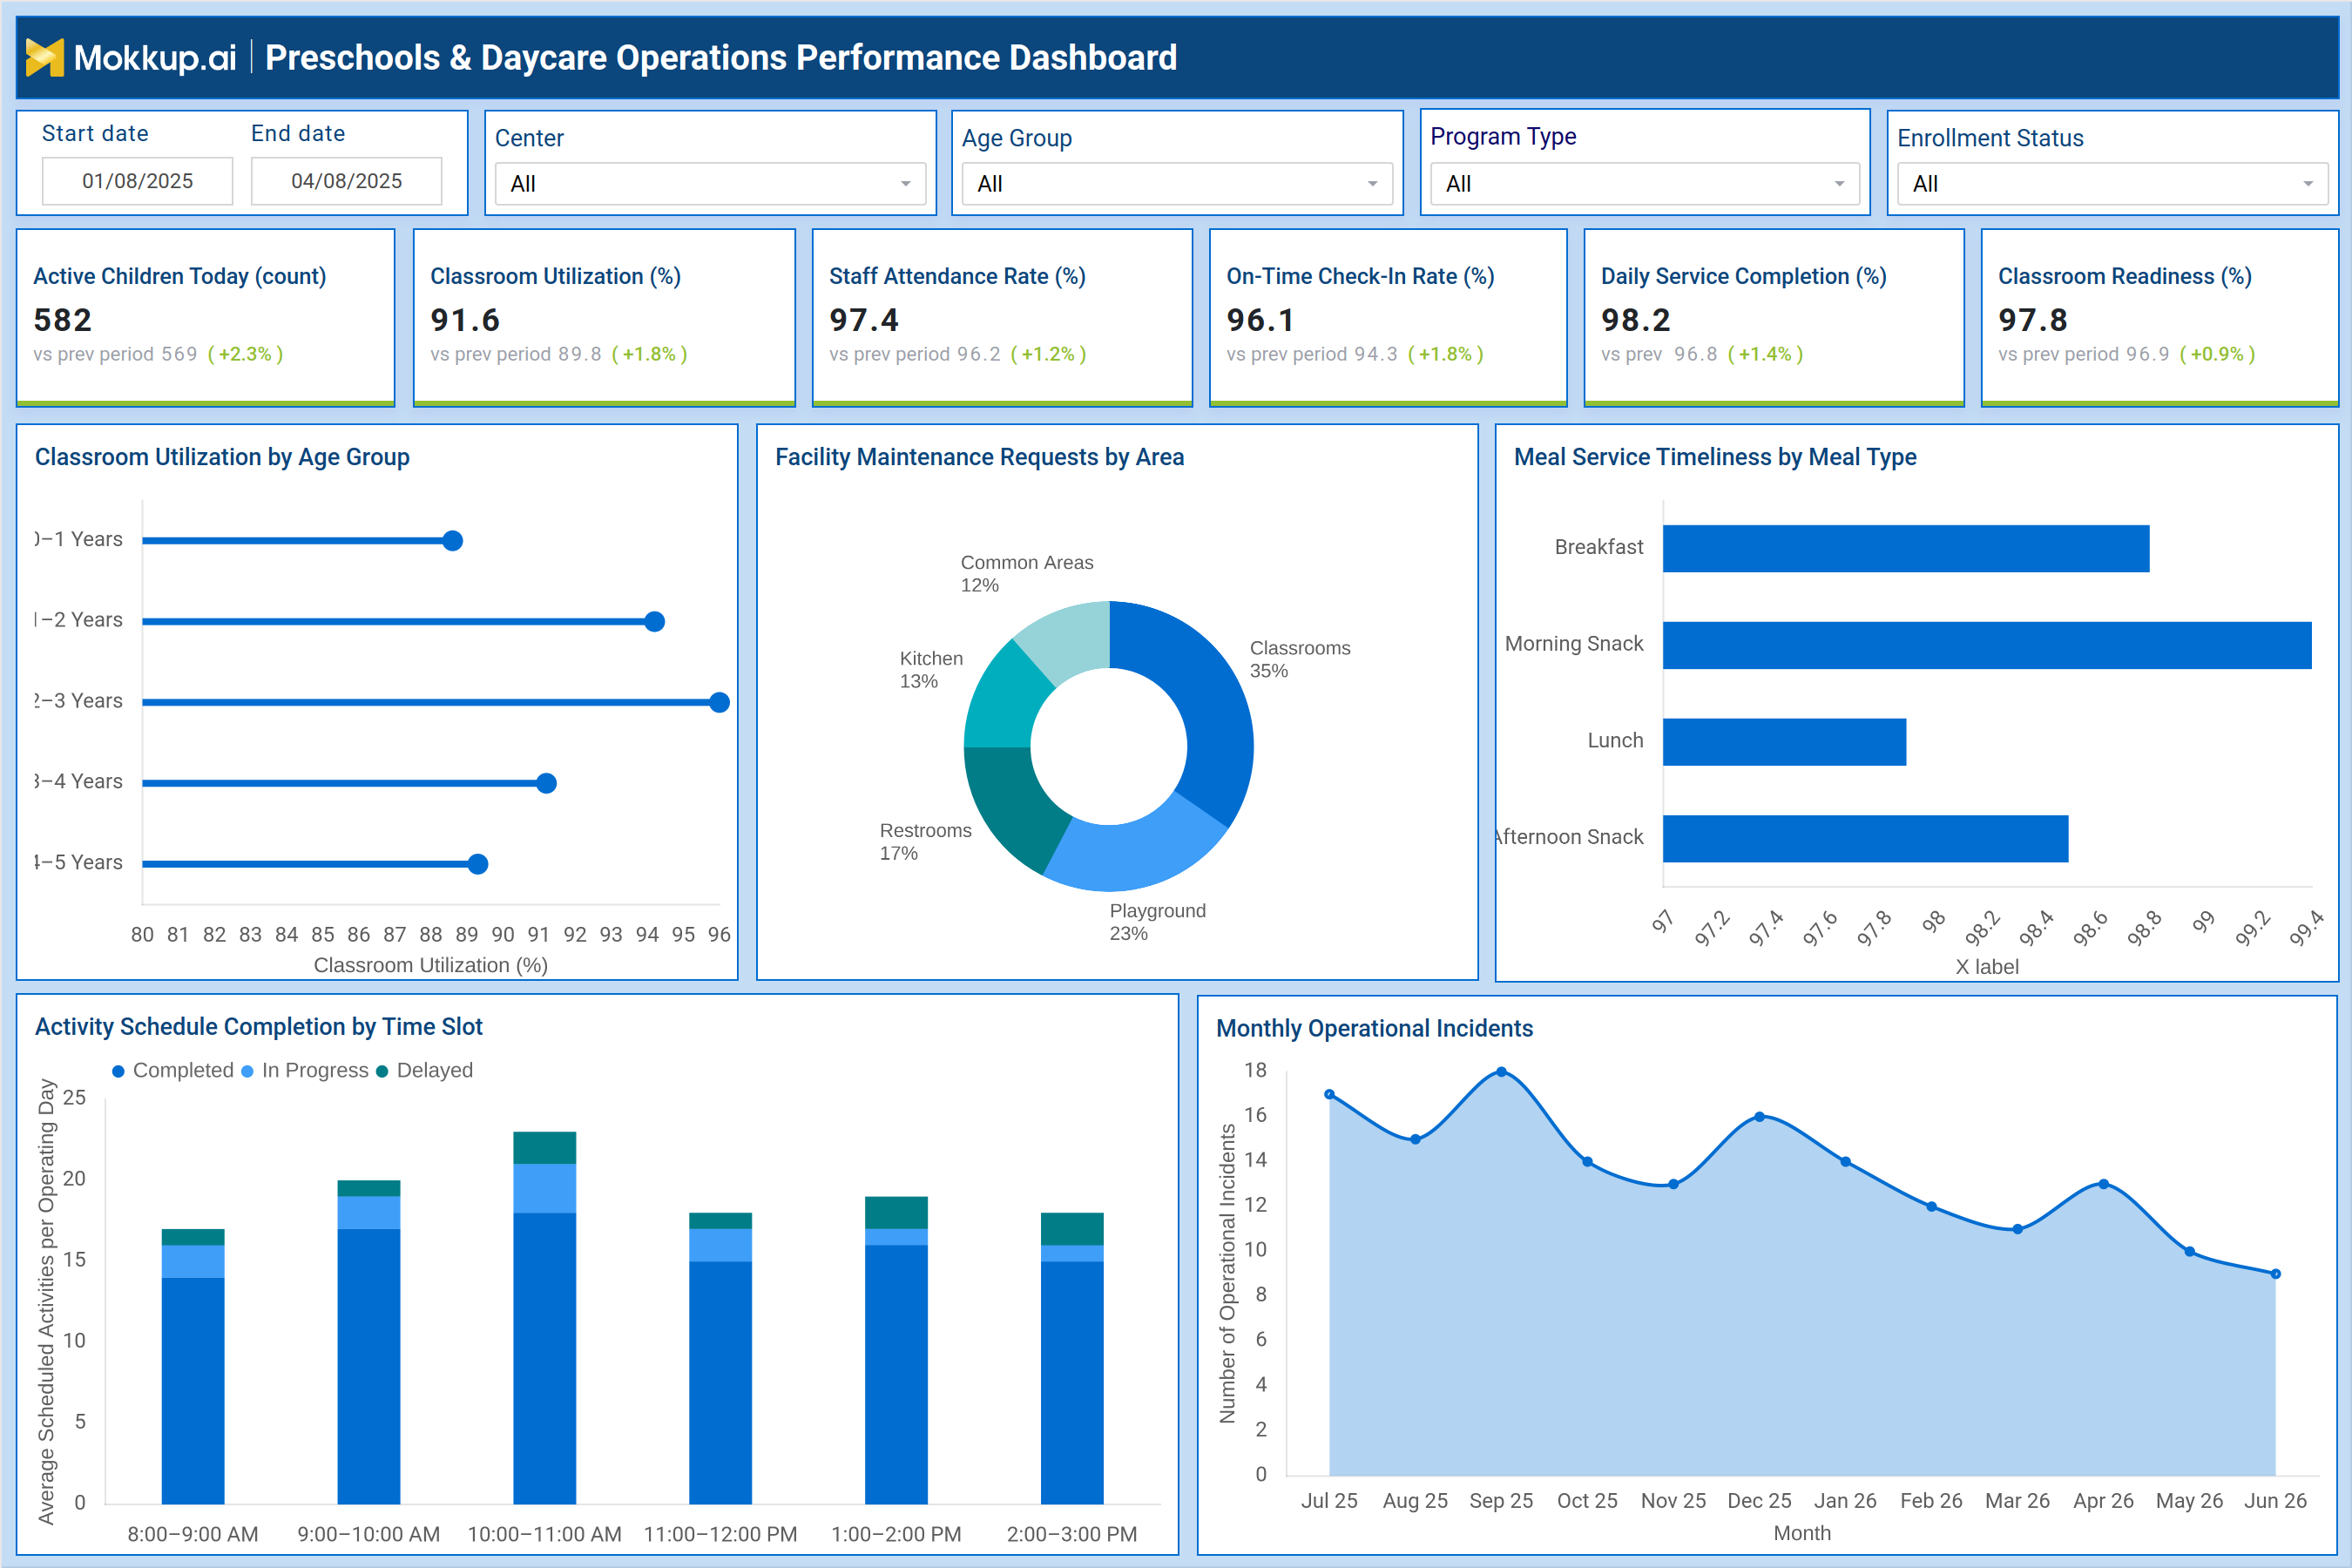The image size is (2352, 1568).
Task: Select the Classroom Utilization (%) KPI card
Action: point(604,318)
